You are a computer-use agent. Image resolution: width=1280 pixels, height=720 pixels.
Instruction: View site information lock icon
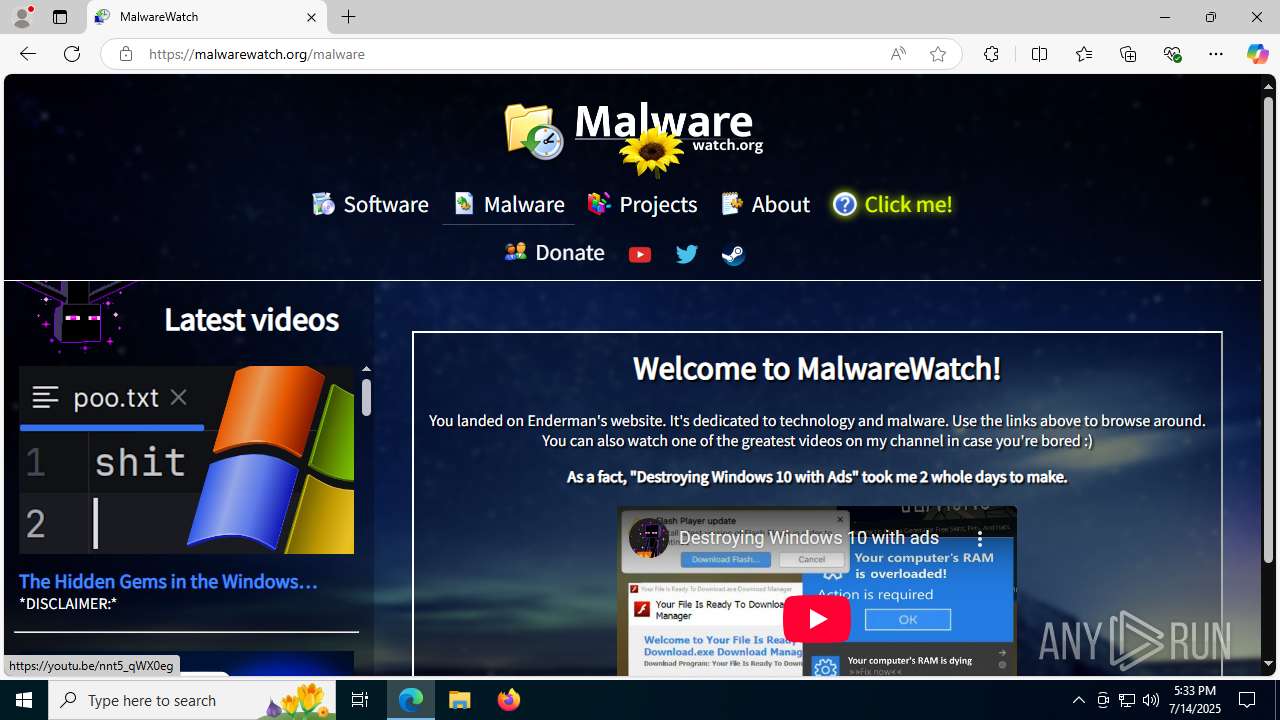coord(125,54)
